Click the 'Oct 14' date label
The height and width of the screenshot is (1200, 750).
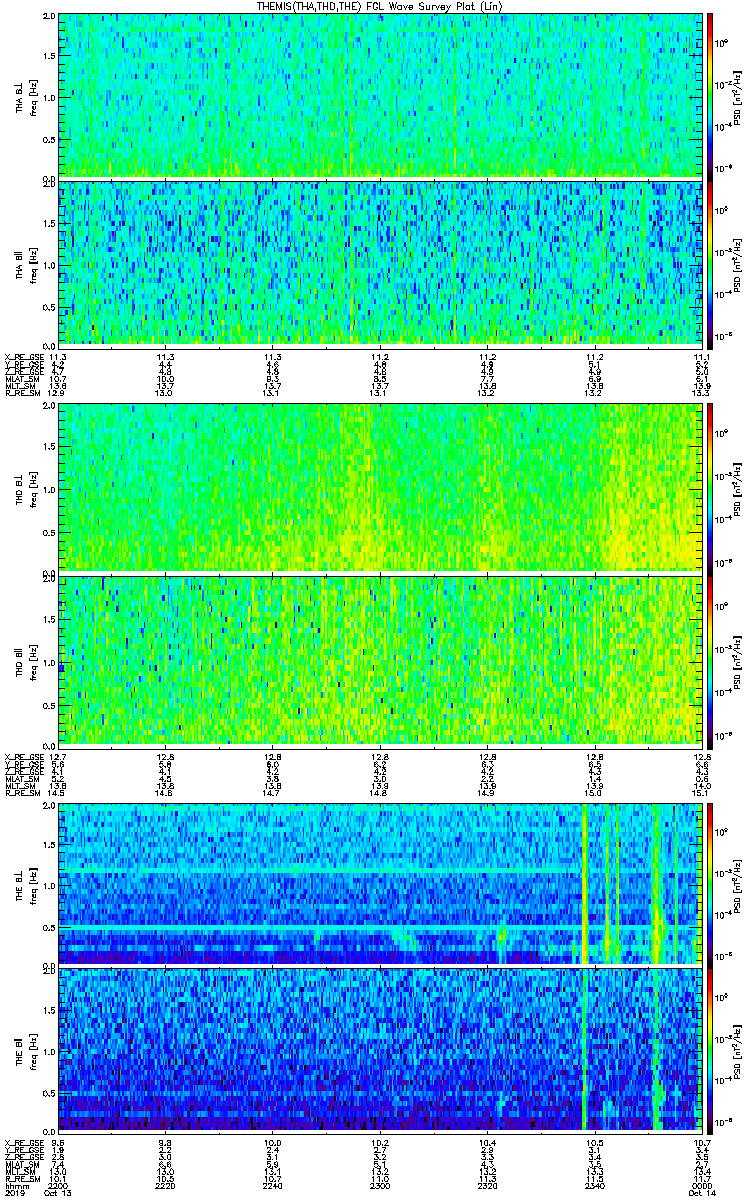pos(700,1192)
